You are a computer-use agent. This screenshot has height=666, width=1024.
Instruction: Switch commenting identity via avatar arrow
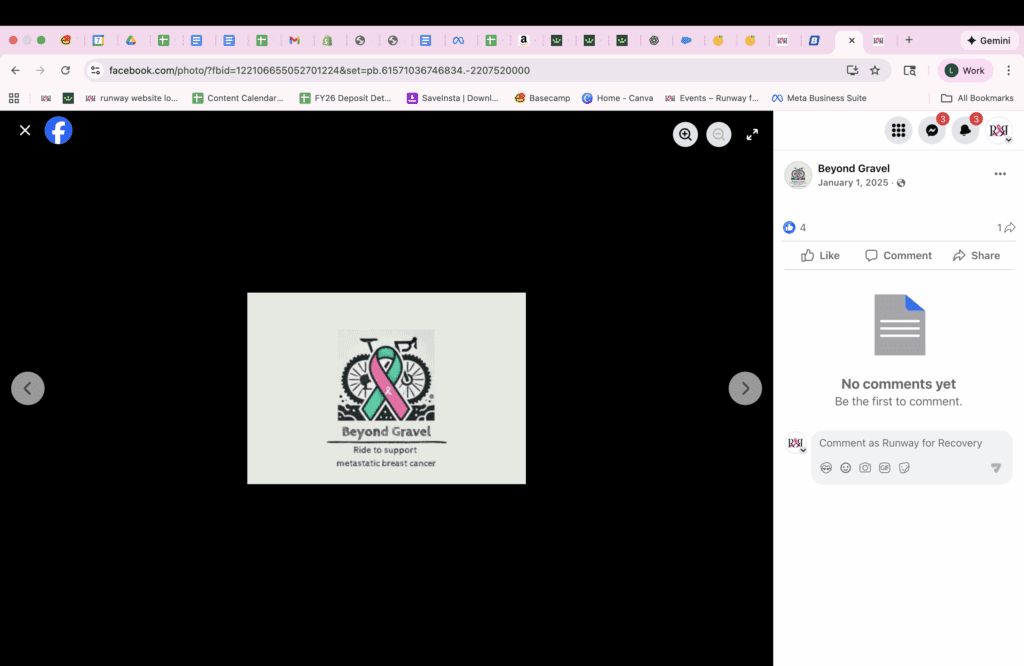[803, 450]
